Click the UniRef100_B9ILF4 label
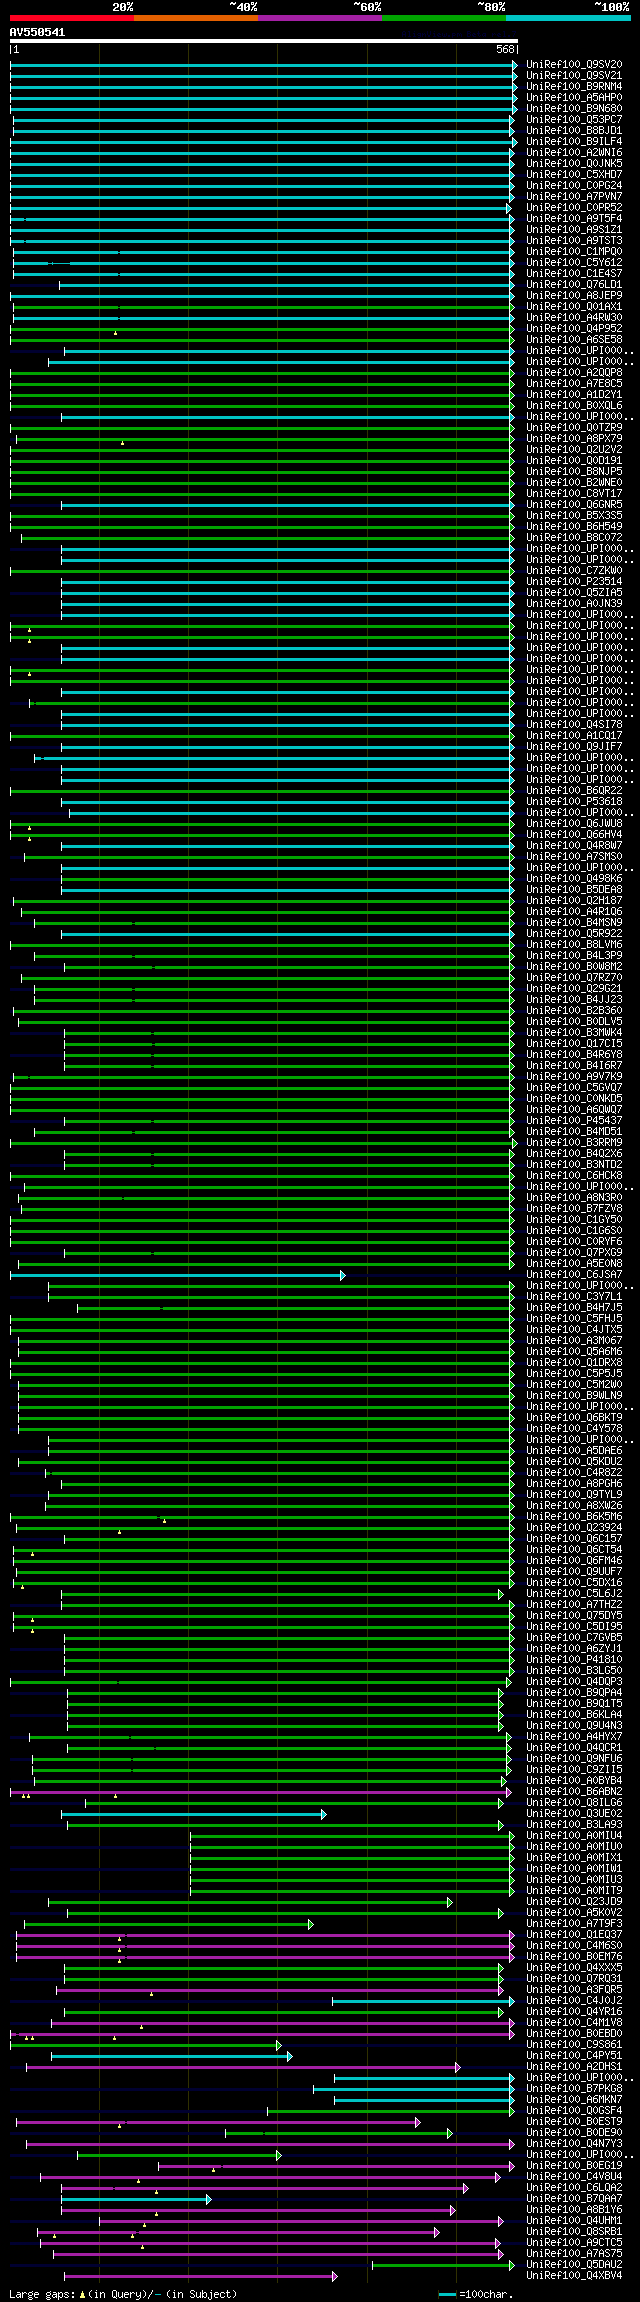Screen dimensions: 640x2302 coord(574,141)
